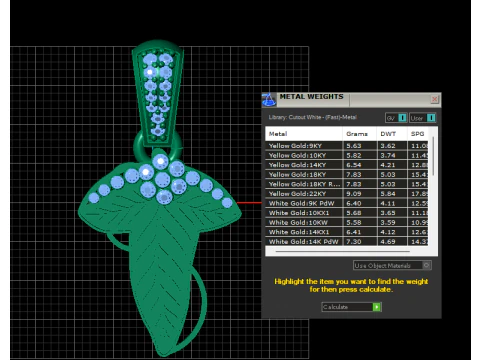Click the 3.65 DWT value
The width and height of the screenshot is (480, 360).
click(x=388, y=213)
